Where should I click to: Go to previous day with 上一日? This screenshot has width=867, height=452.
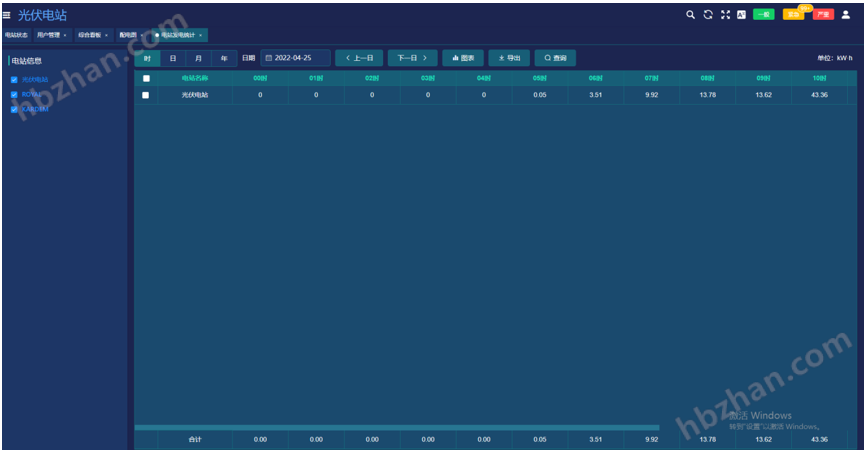coord(358,58)
